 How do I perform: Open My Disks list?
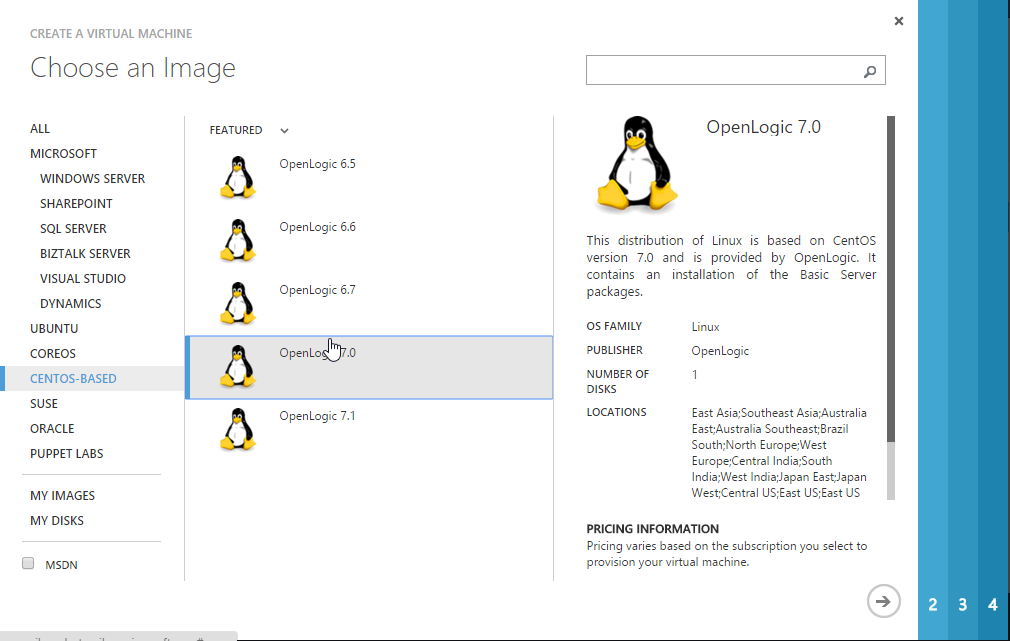pos(57,521)
